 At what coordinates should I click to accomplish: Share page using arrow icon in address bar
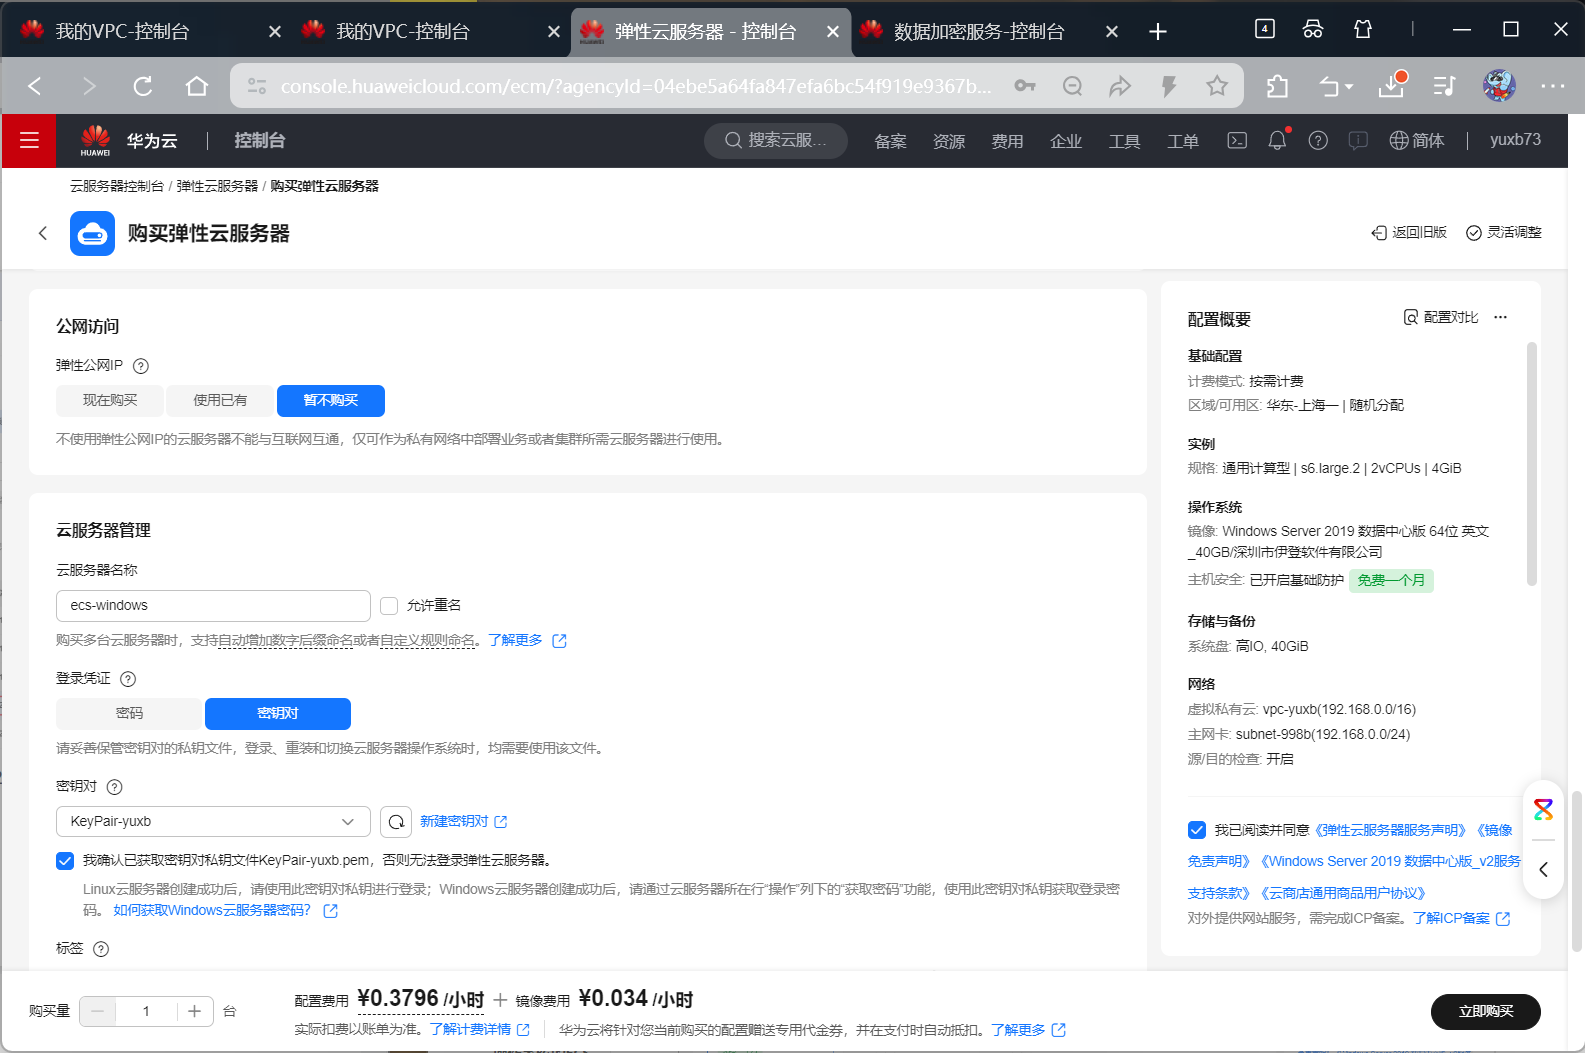(x=1120, y=86)
